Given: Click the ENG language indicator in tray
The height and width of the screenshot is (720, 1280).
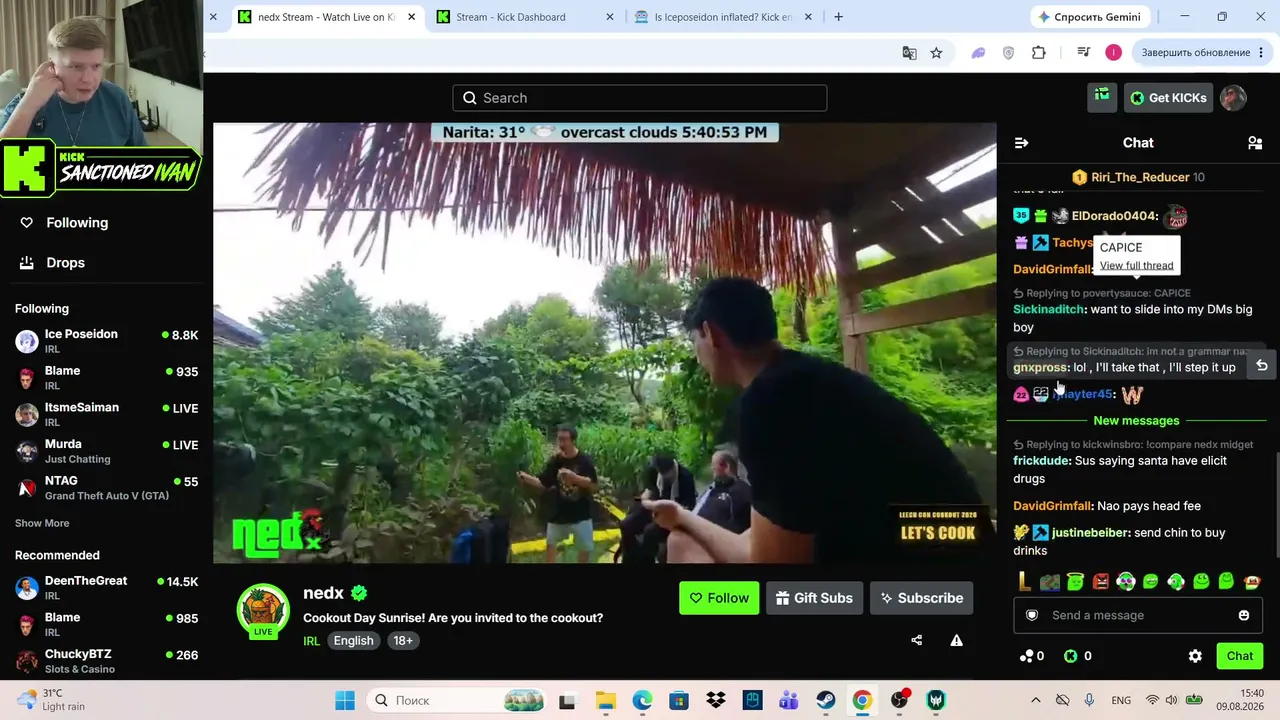Looking at the screenshot, I should coord(1121,700).
